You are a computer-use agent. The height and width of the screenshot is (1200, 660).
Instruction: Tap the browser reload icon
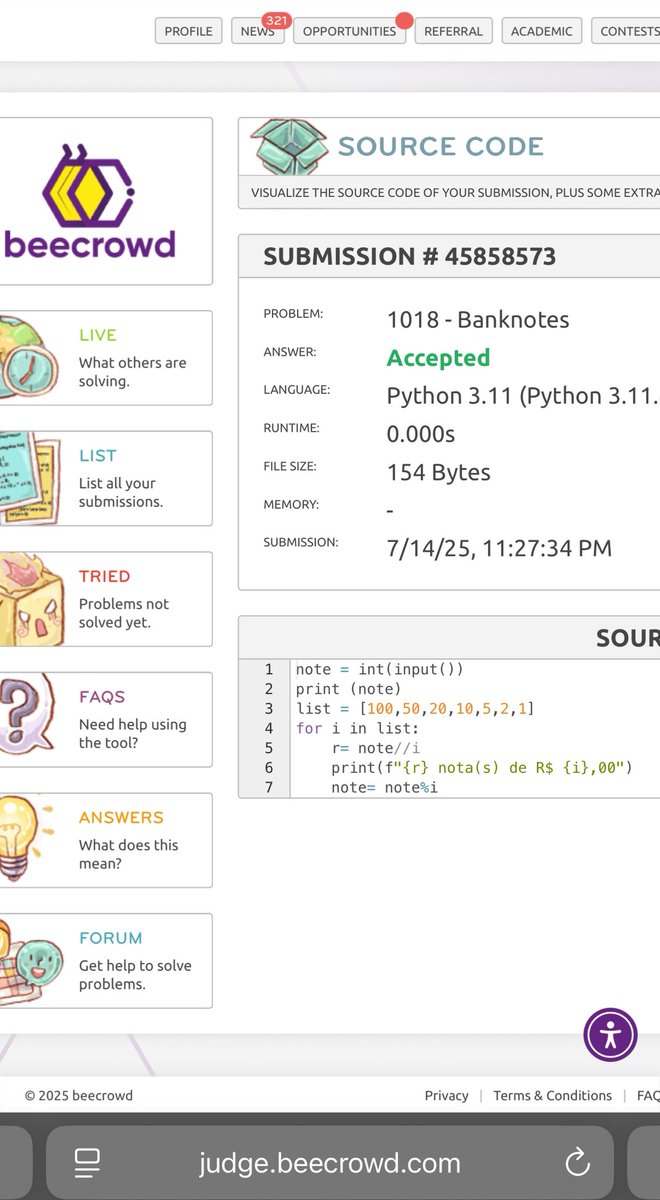click(x=577, y=1162)
